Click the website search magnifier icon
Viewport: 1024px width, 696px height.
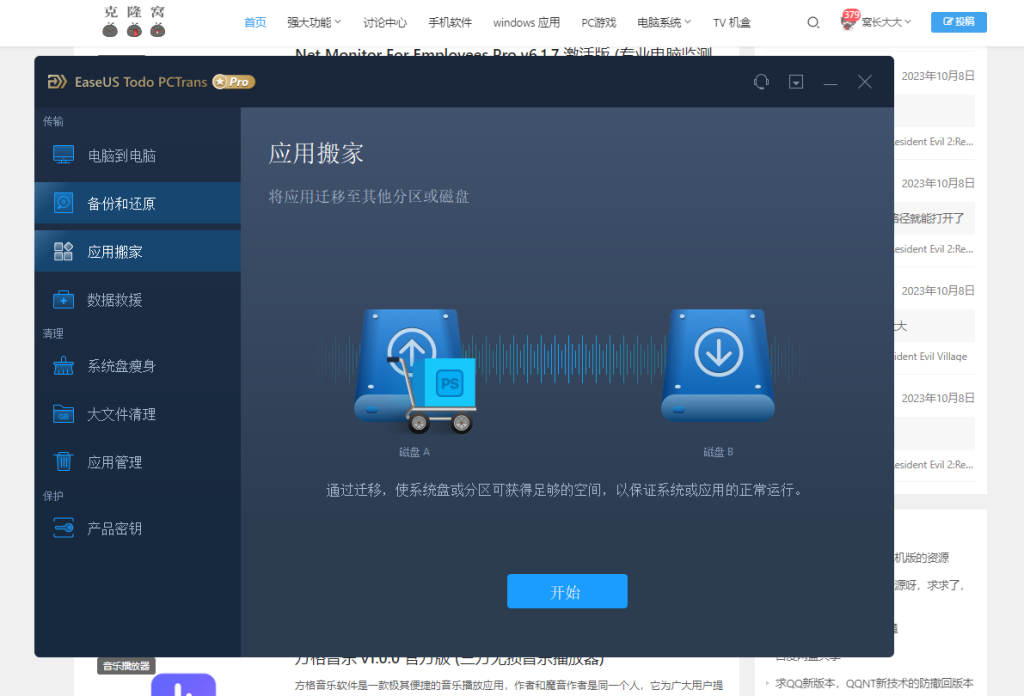coord(813,23)
